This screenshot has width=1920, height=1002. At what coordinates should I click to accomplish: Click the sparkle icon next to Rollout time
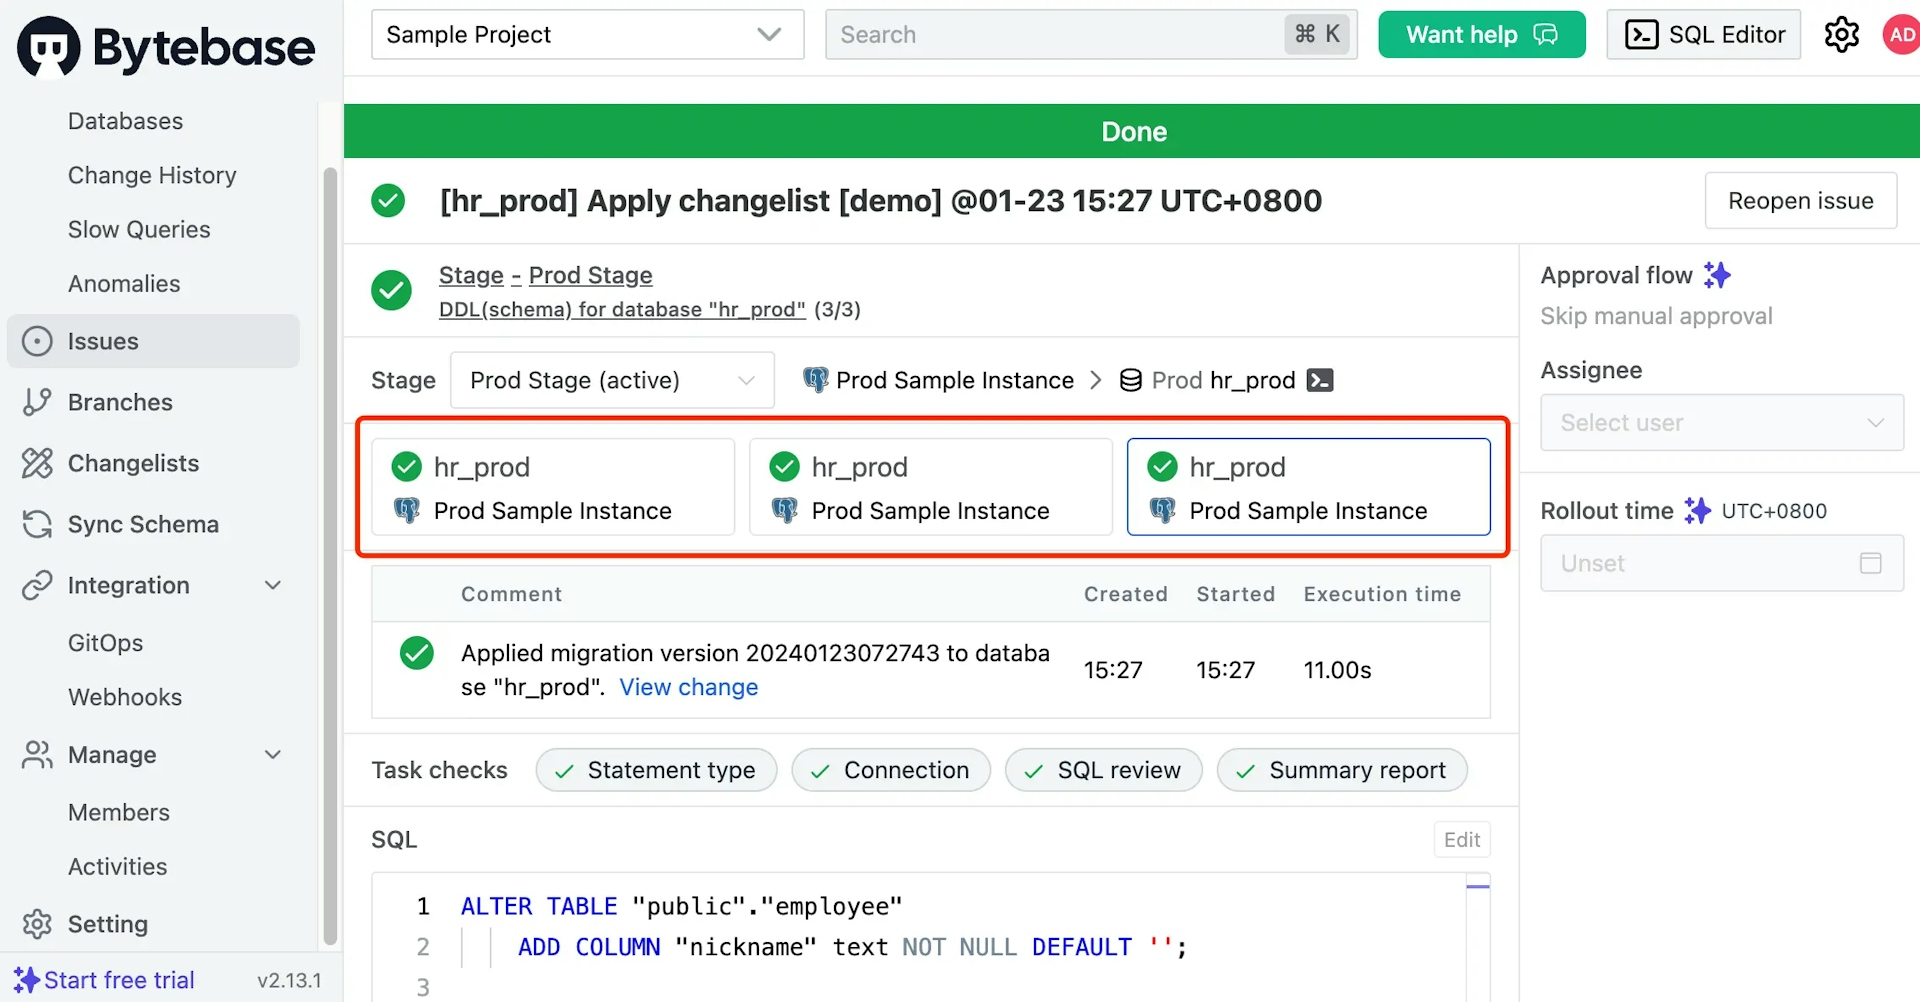[1697, 511]
